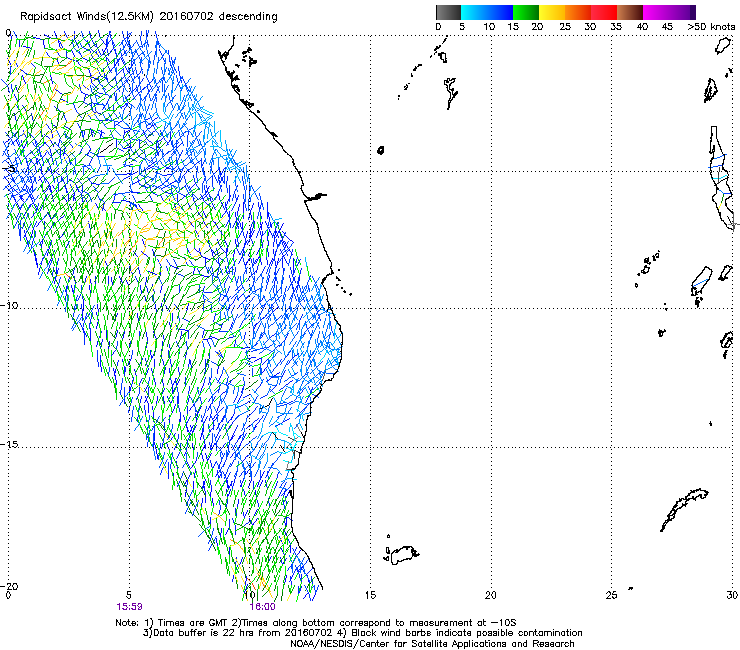This screenshot has width=740, height=650.
Task: Click the -10 latitude axis label
Action: point(10,305)
